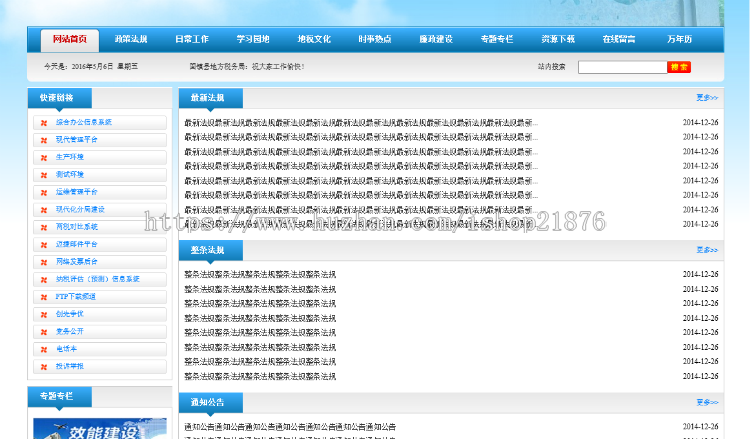Open the 万年历 navigation item
Image resolution: width=750 pixels, height=439 pixels.
click(x=680, y=39)
